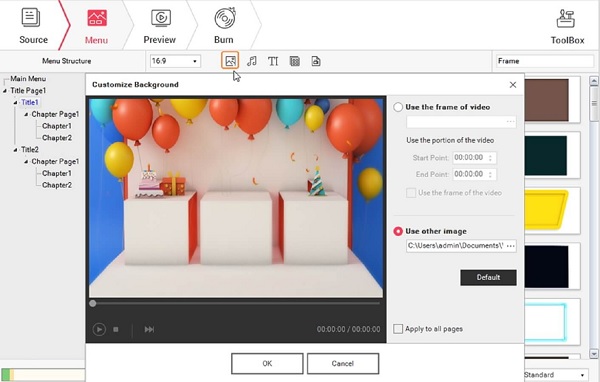Browse for another image using the ellipsis button
This screenshot has height=382, width=600.
click(x=510, y=246)
